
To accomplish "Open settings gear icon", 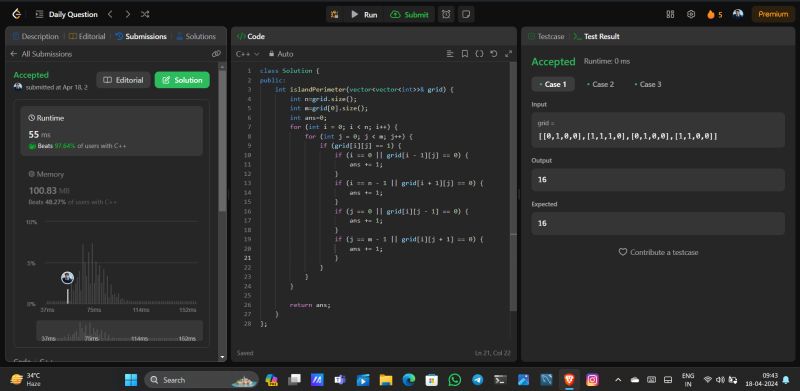I will (x=691, y=14).
